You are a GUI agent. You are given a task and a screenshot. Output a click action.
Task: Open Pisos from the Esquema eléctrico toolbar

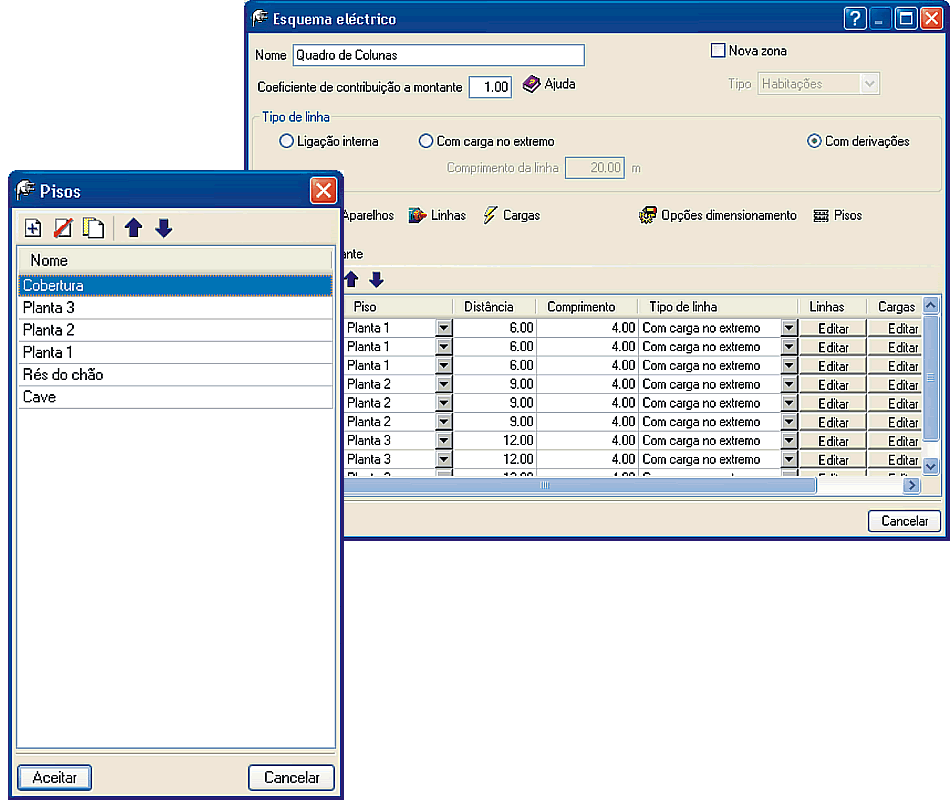(838, 215)
